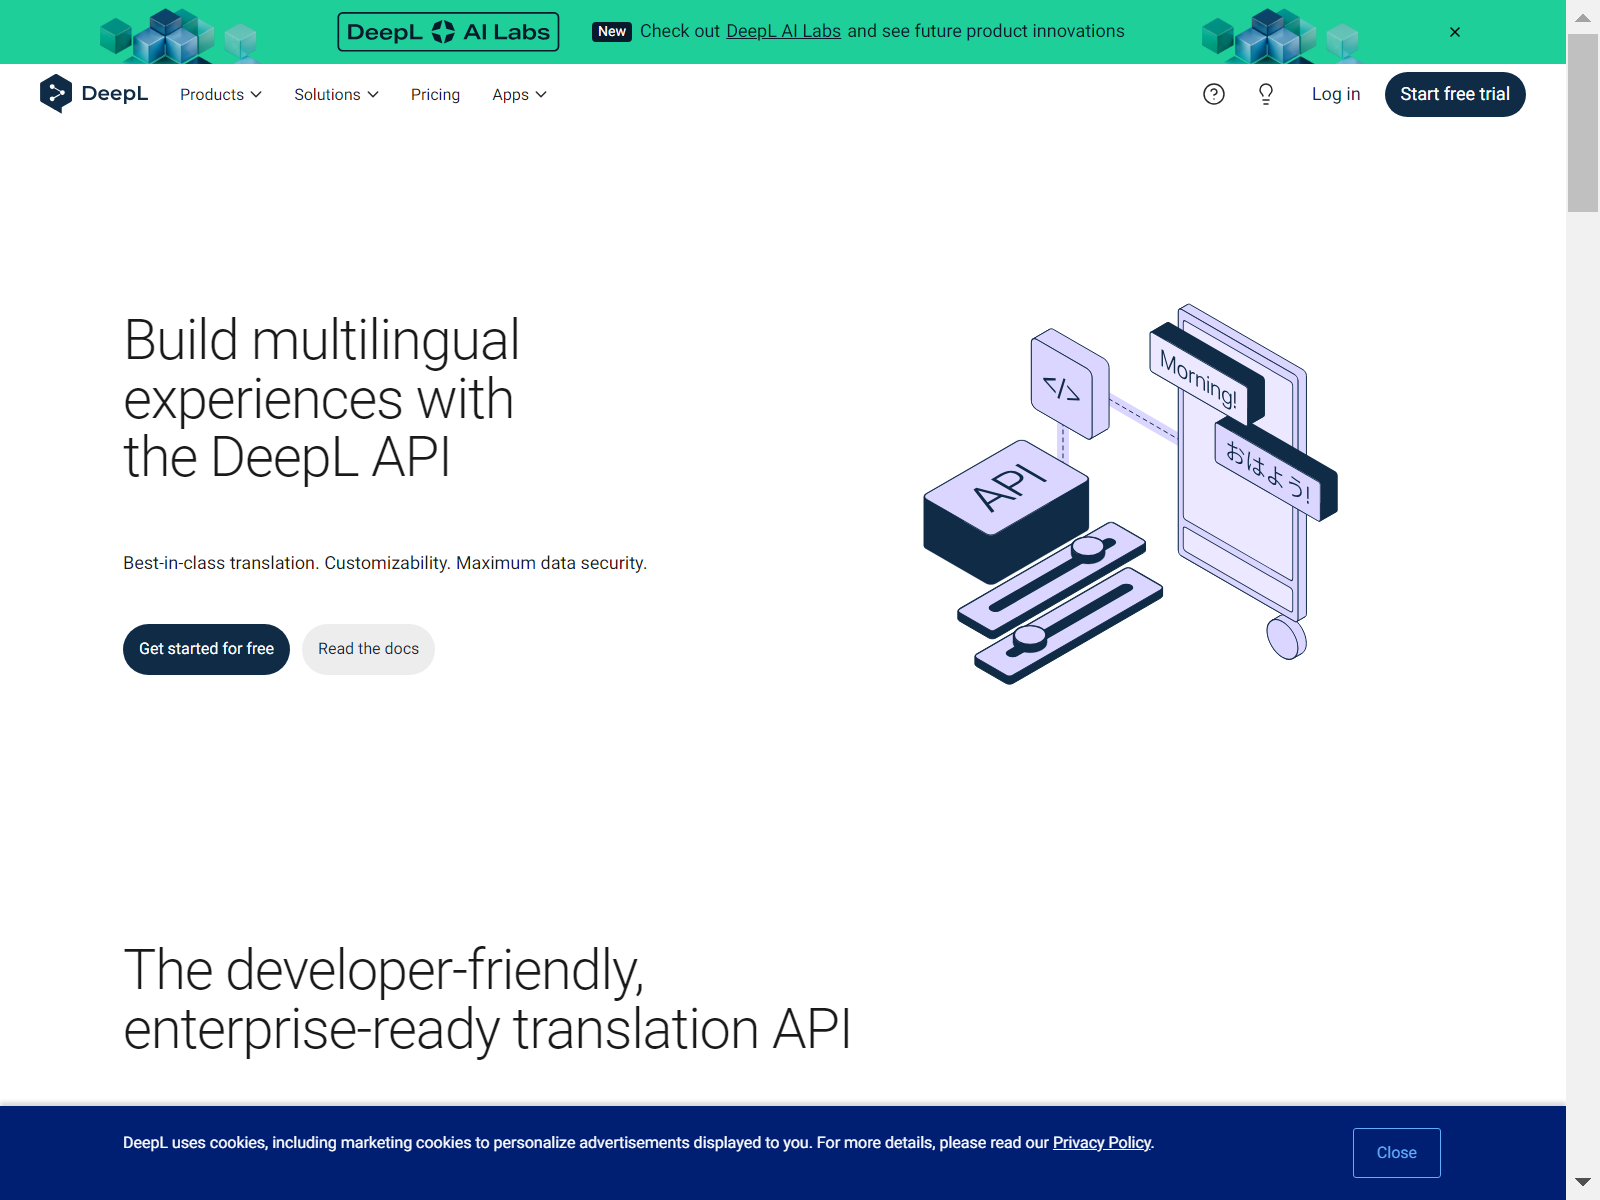Click Get started for free
This screenshot has height=1200, width=1600.
pyautogui.click(x=206, y=649)
